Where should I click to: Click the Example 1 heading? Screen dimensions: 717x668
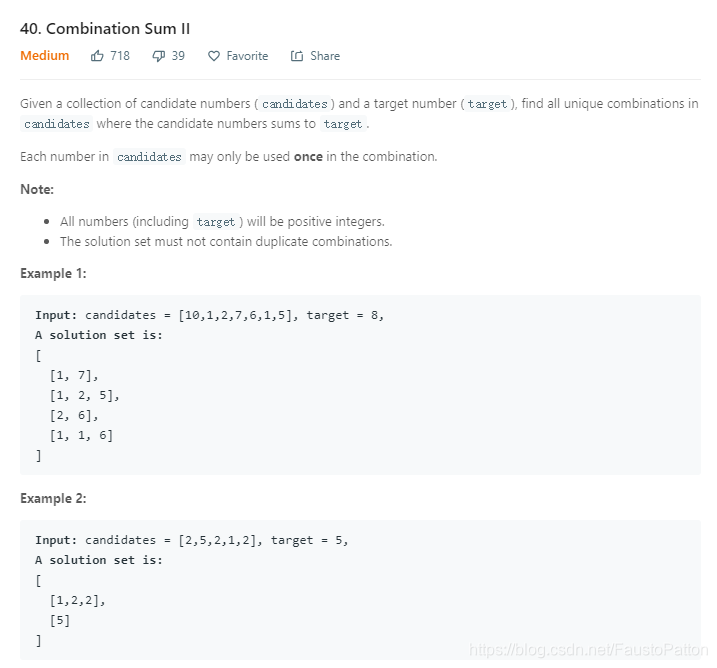coord(53,273)
